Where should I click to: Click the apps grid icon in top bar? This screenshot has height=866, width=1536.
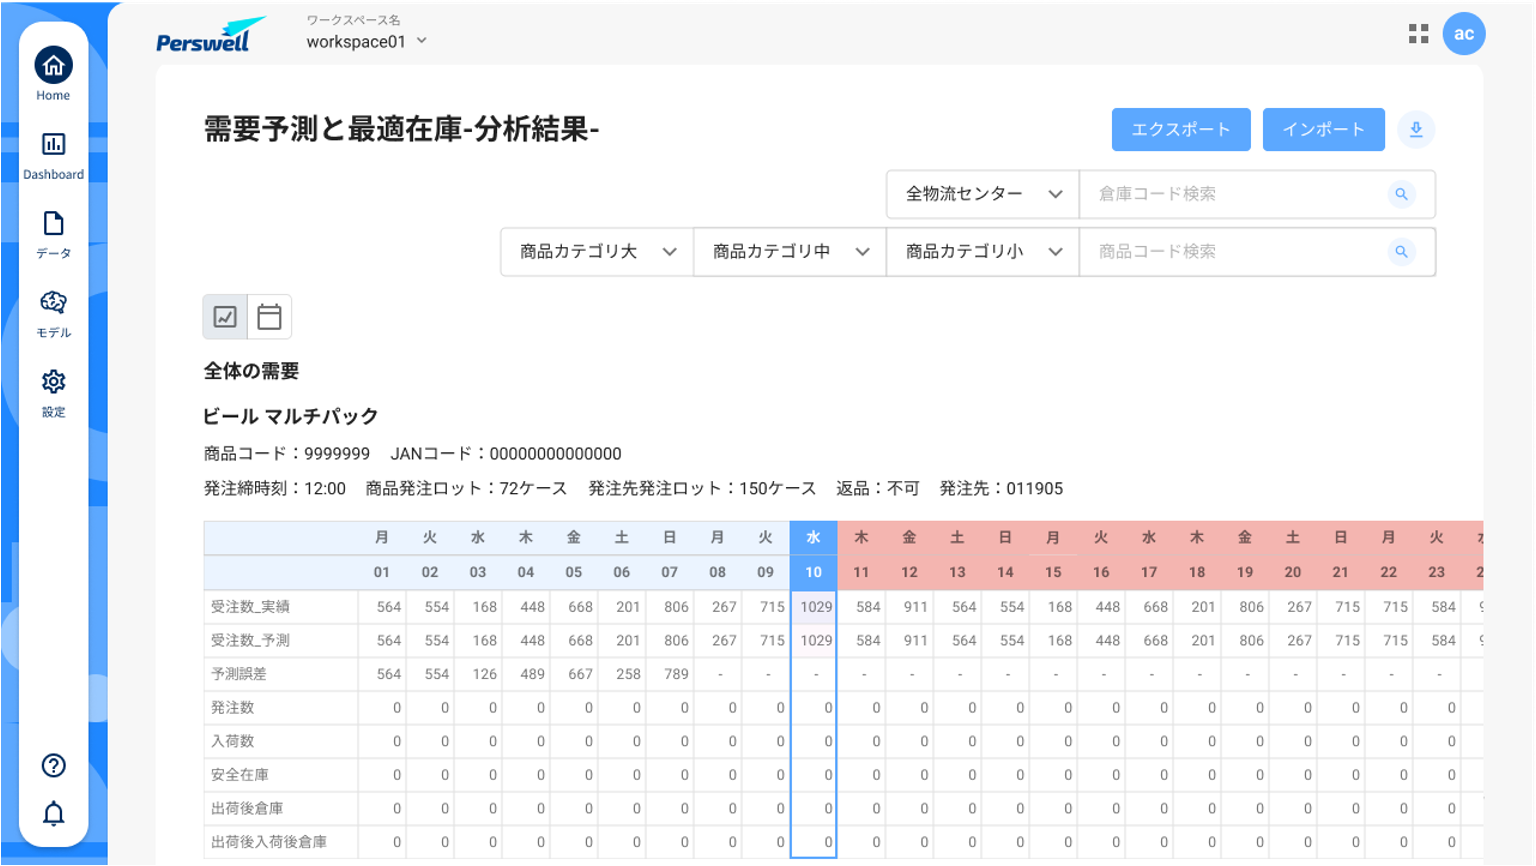(1418, 33)
